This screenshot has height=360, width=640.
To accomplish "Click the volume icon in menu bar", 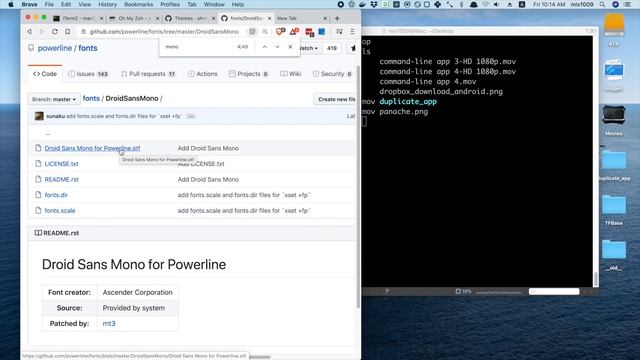I will point(496,4).
